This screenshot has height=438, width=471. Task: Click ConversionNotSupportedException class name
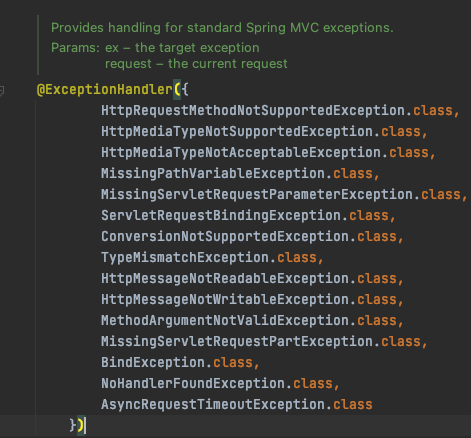pyautogui.click(x=225, y=236)
